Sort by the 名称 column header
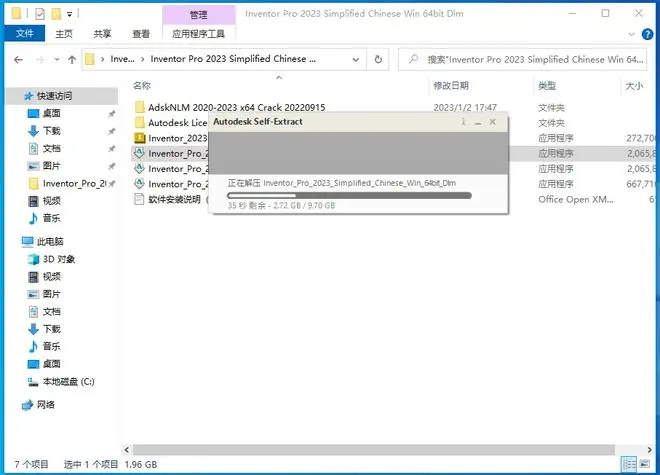Screen dimensions: 660x475 142,85
